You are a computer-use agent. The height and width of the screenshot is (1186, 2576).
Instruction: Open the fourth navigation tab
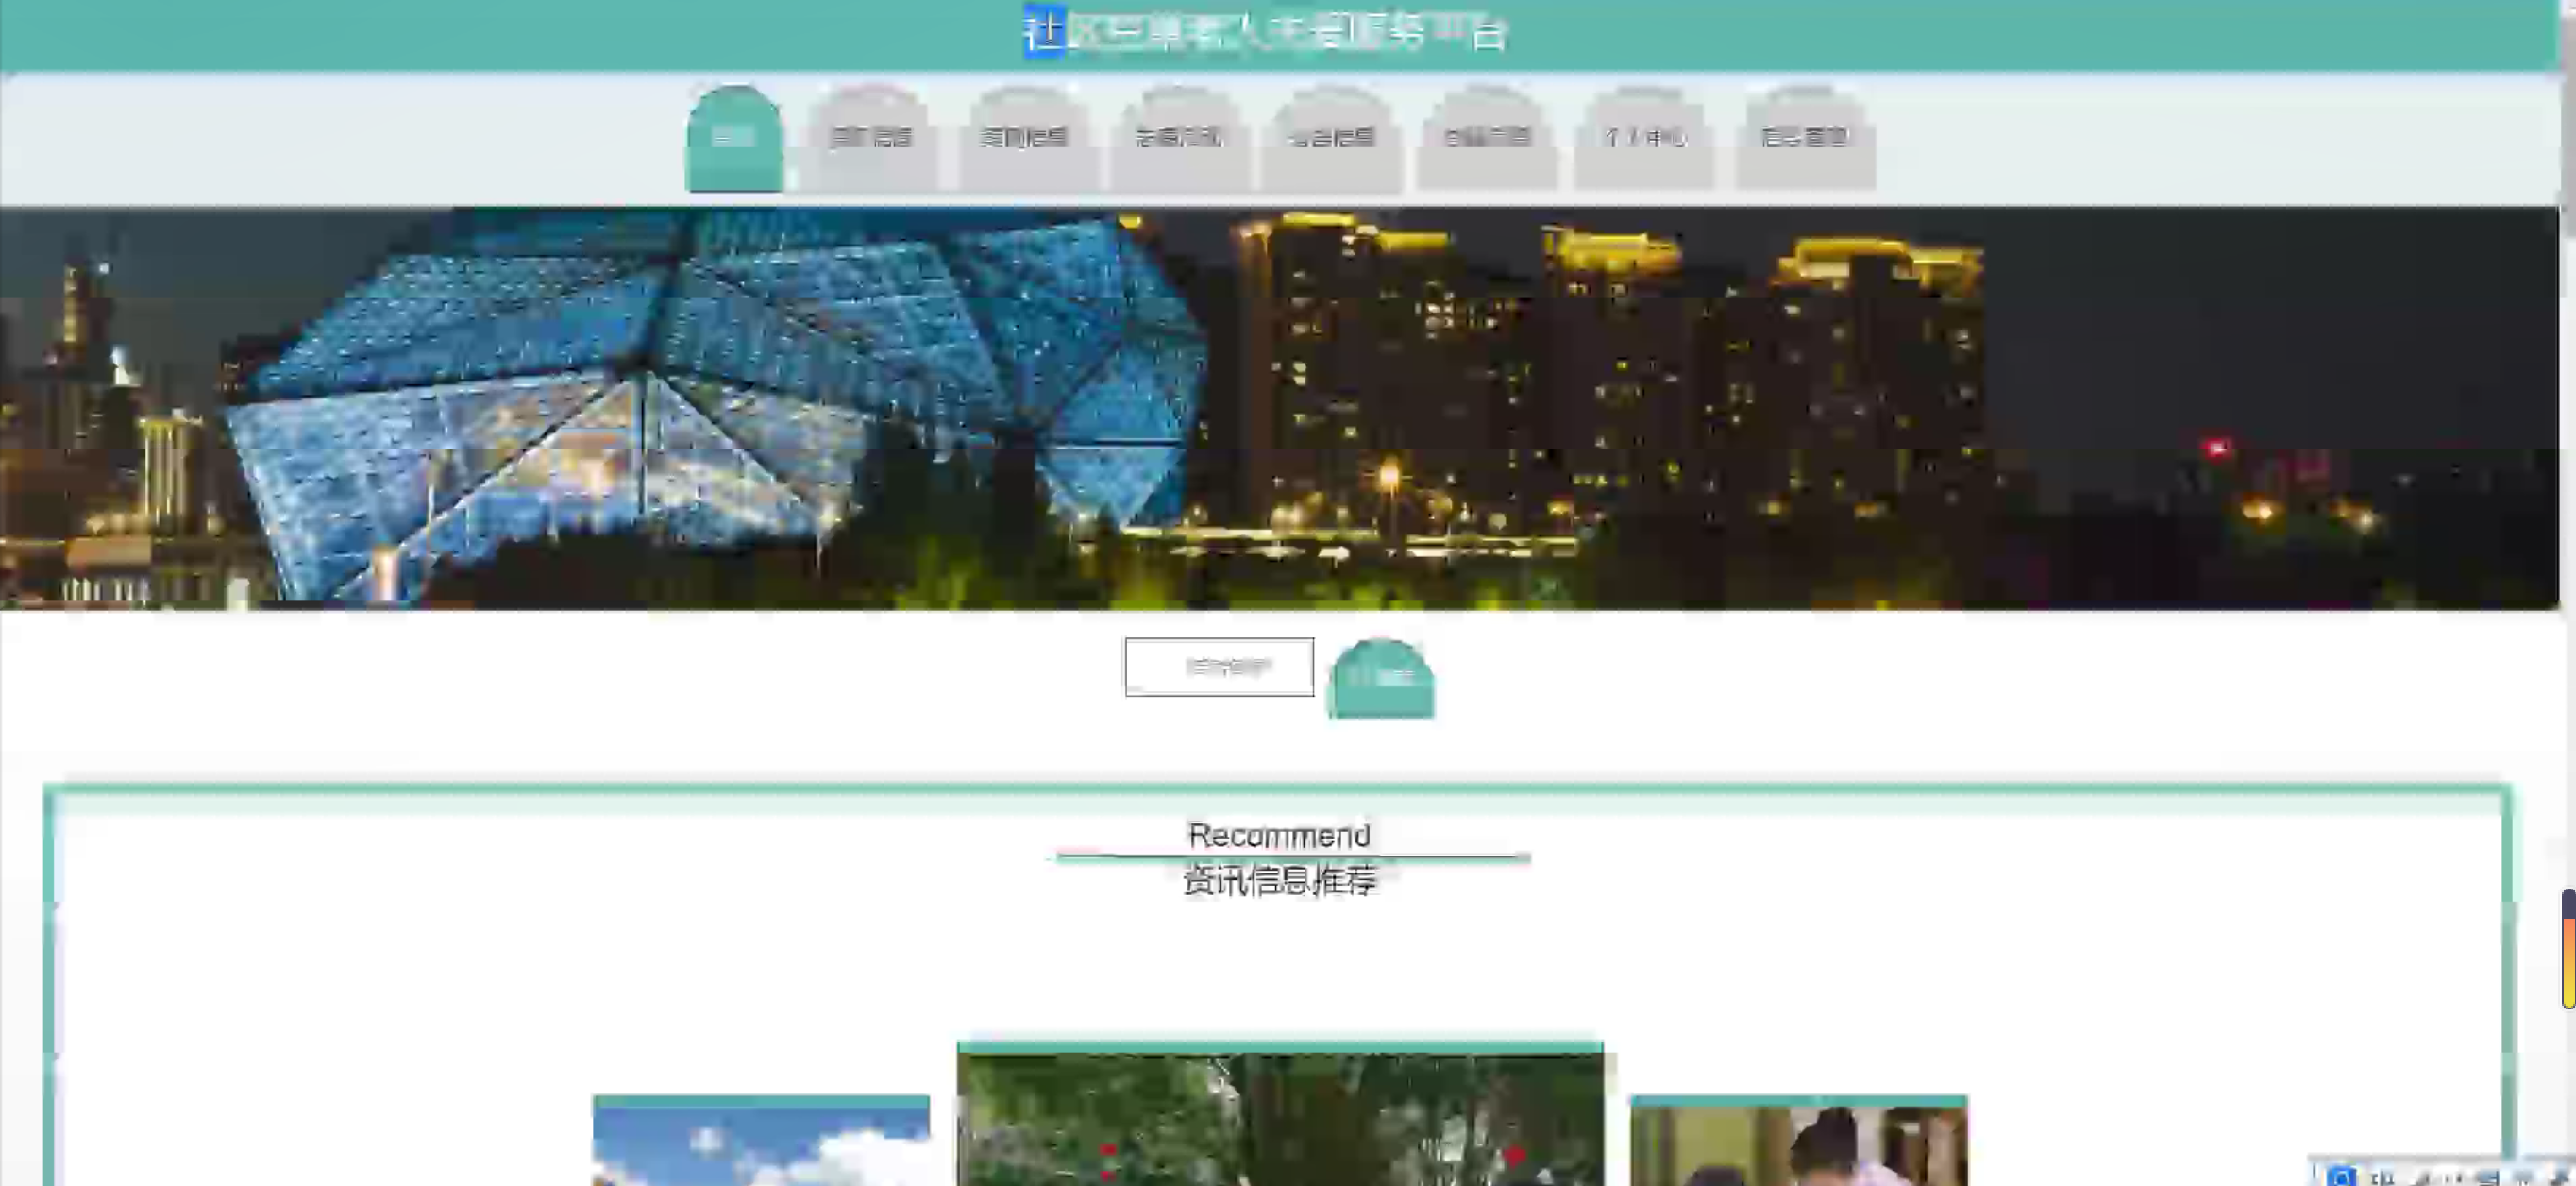pos(1178,138)
